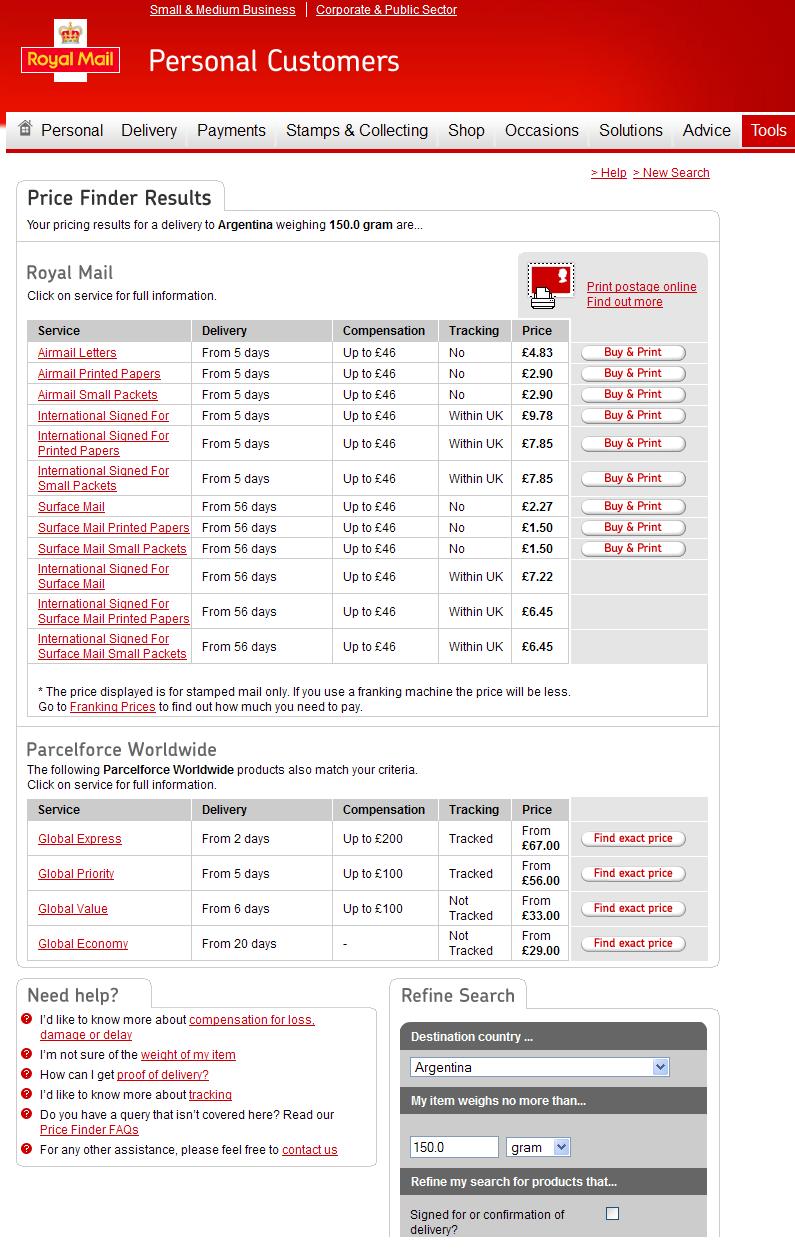Open the Payments nav tab

point(231,131)
